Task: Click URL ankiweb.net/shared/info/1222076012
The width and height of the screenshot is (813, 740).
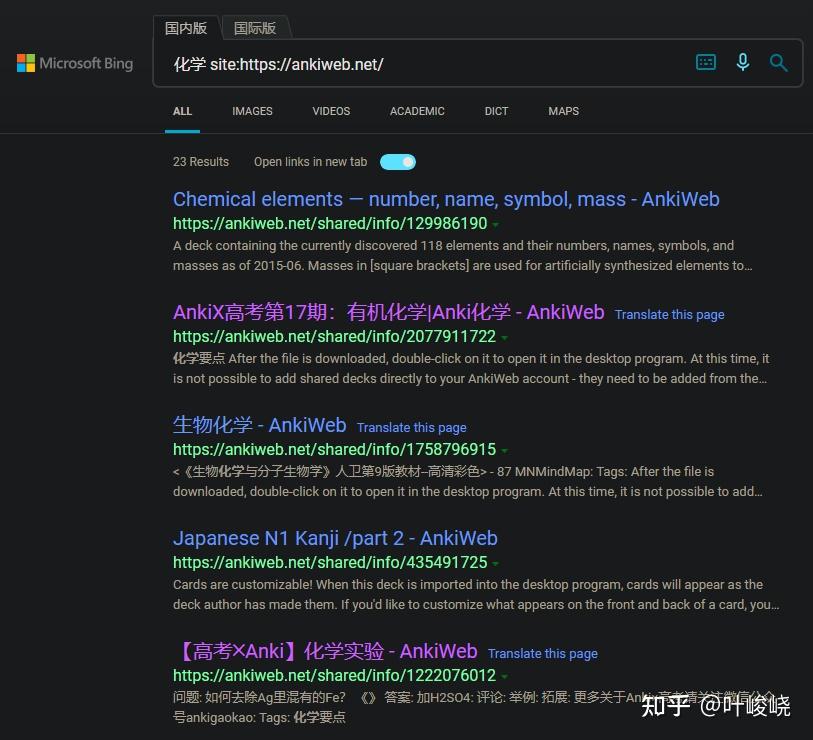Action: 334,676
